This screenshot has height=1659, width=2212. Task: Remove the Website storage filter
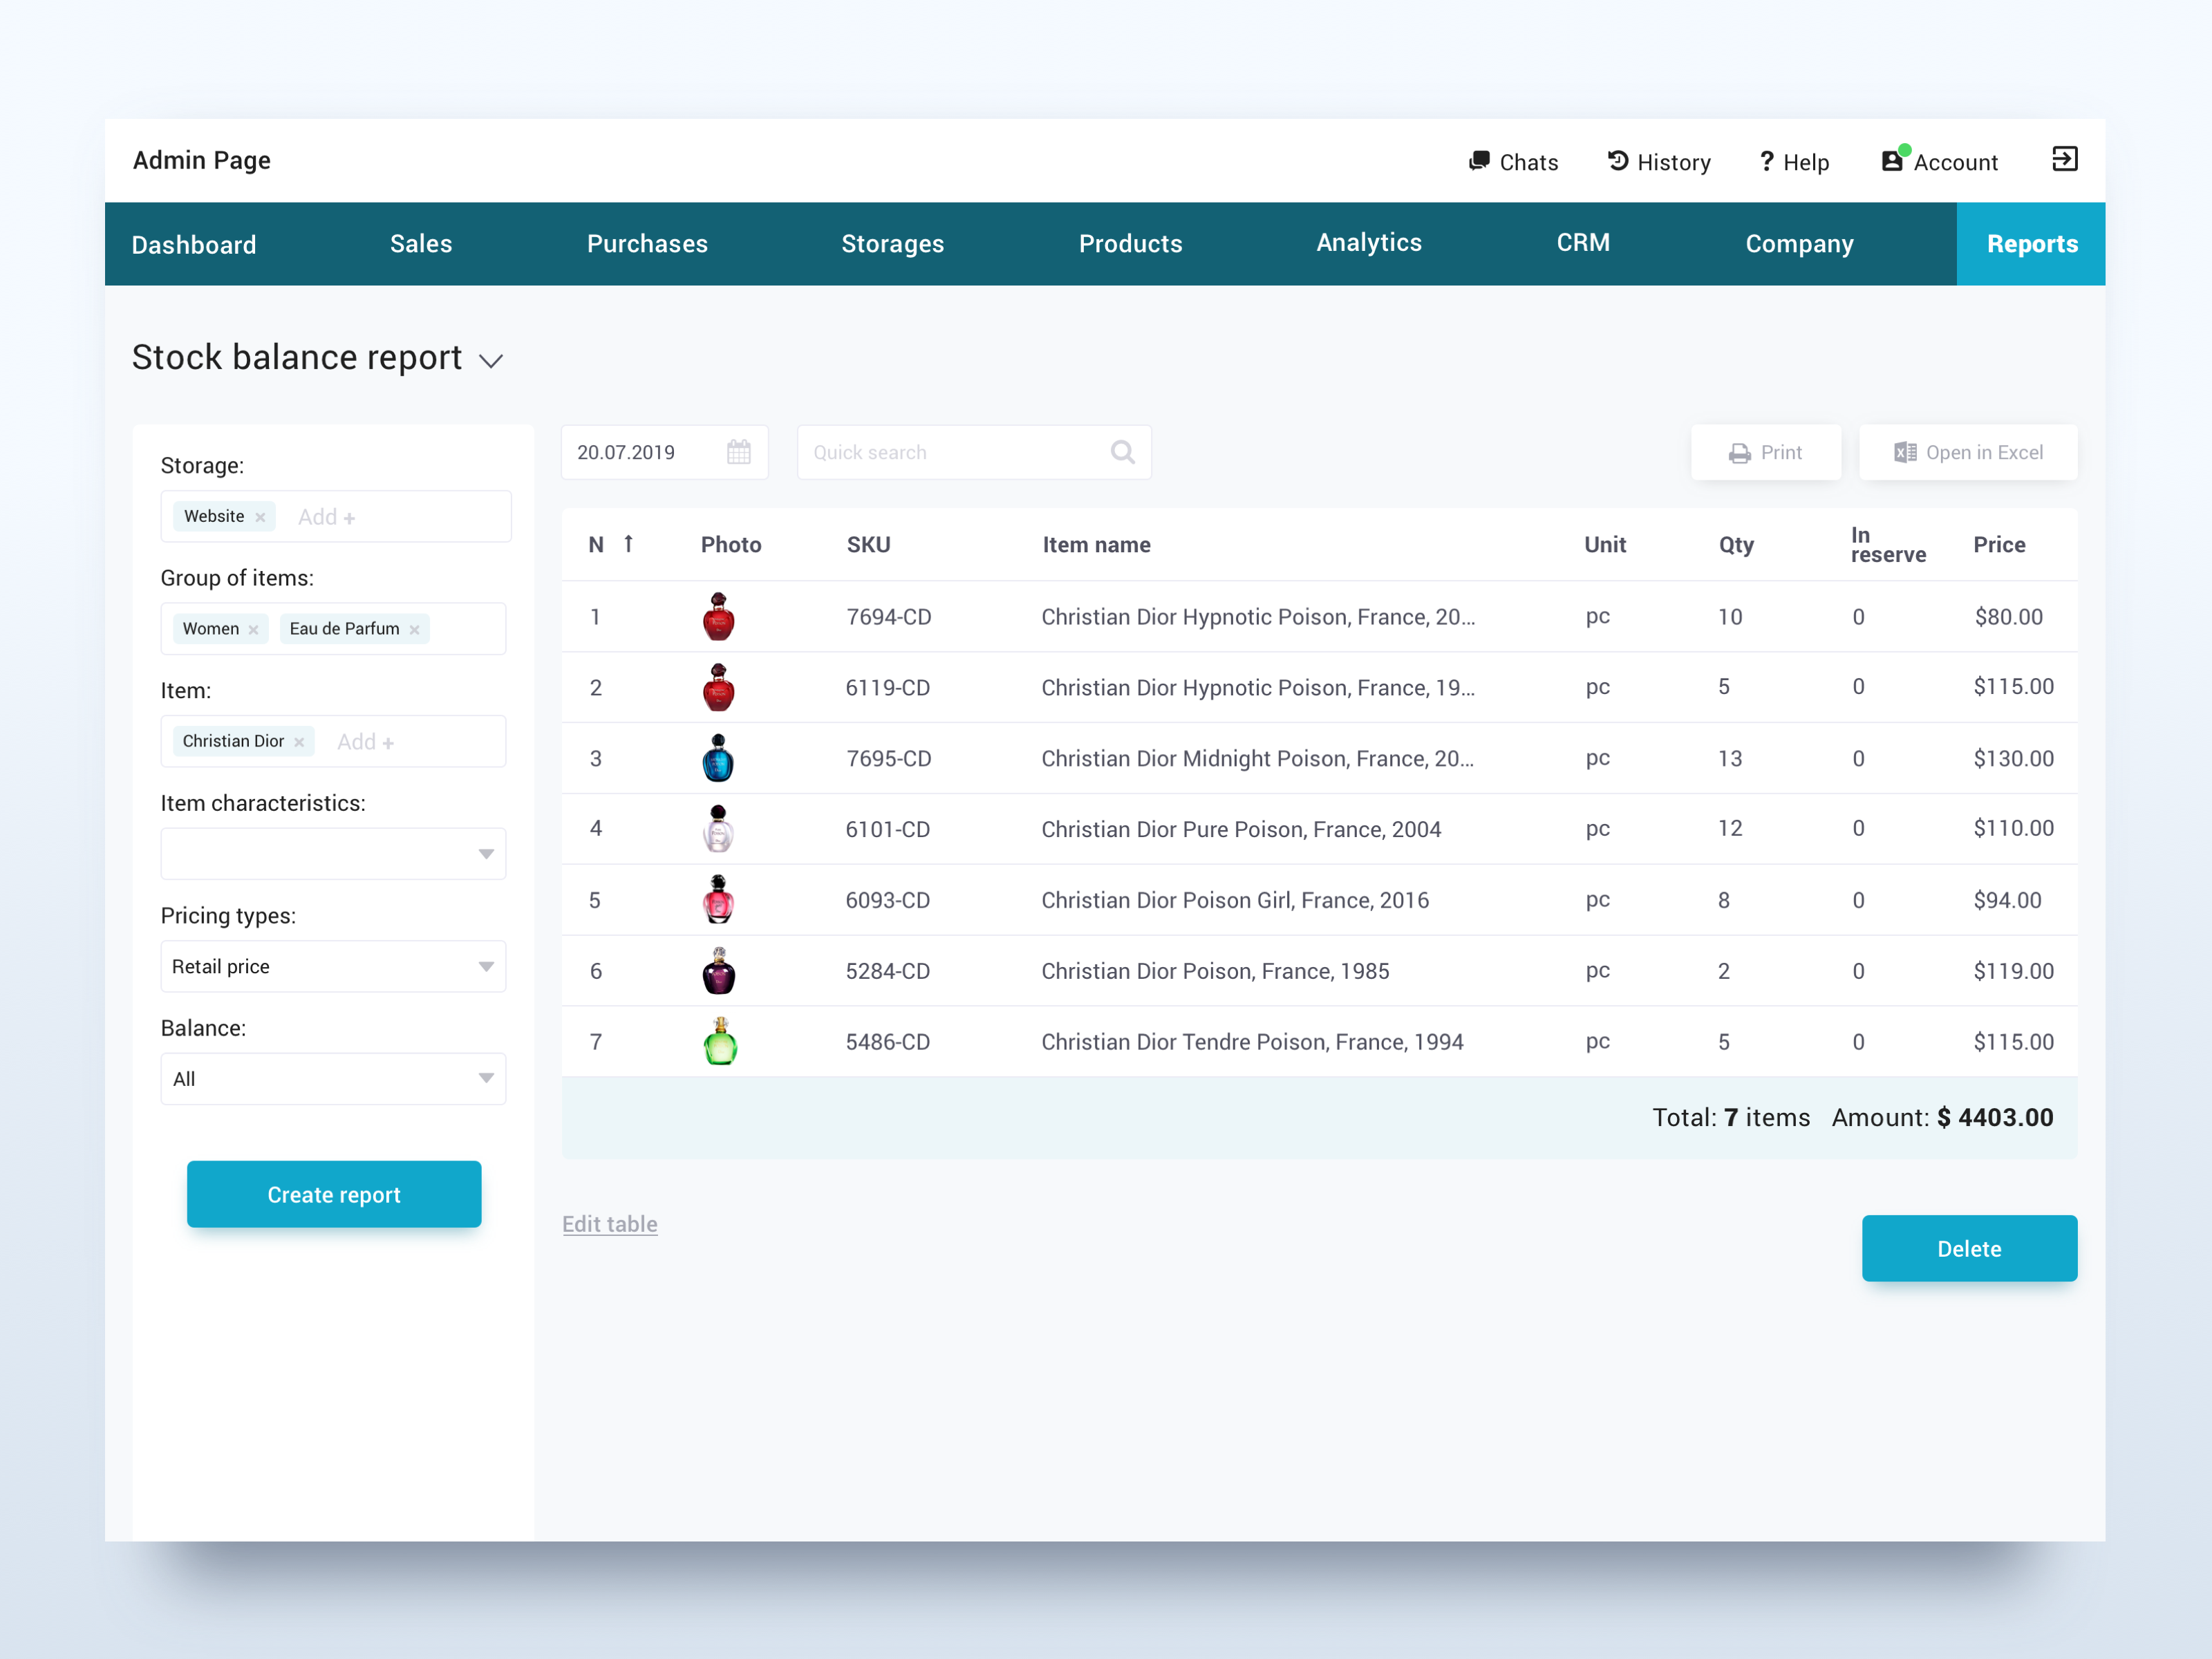coord(260,516)
